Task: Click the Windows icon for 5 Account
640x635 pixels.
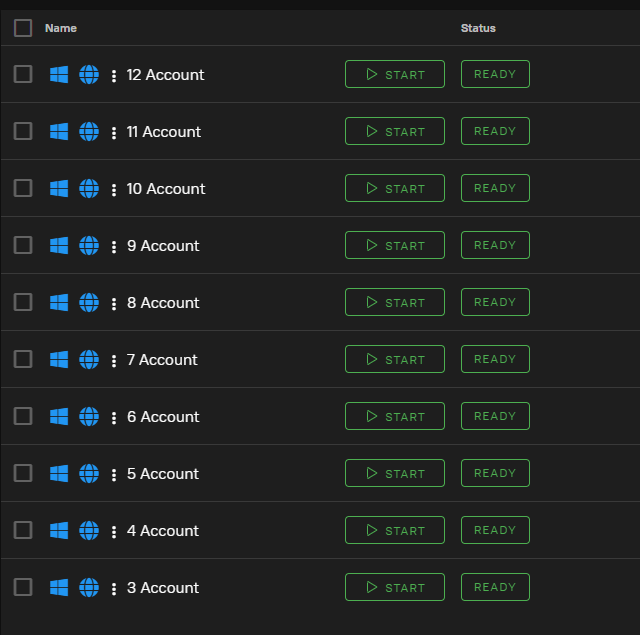Action: pos(59,474)
